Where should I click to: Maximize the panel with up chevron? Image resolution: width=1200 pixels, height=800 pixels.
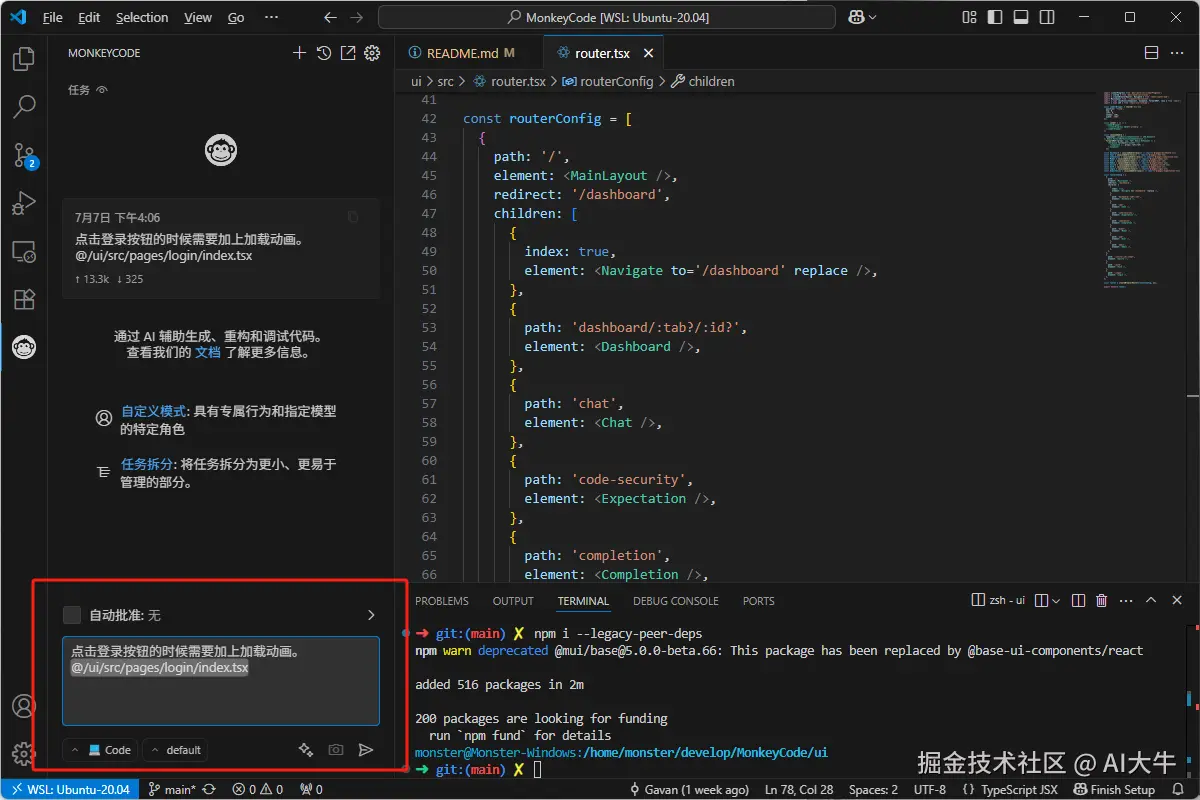click(1151, 601)
